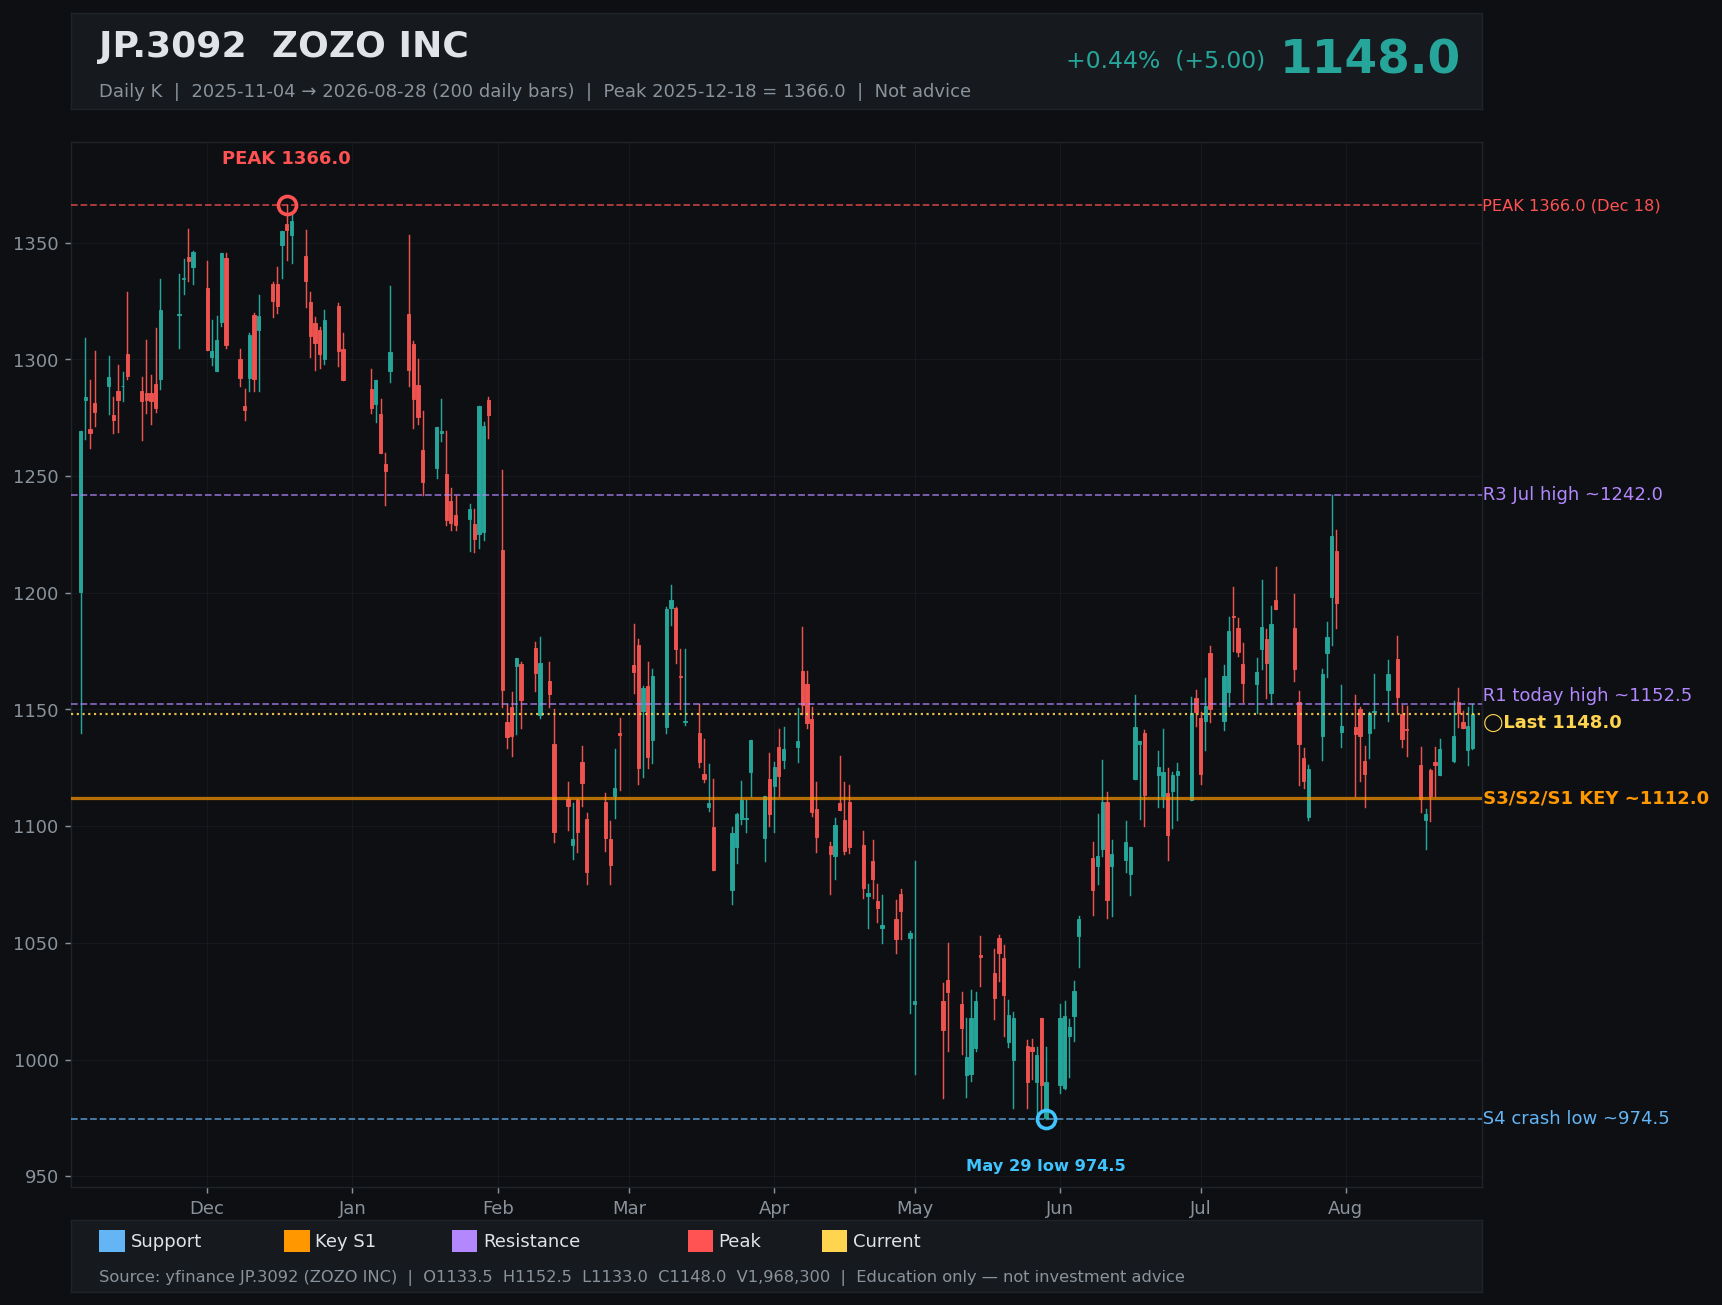Click the S4 crash low ~974.5 label
The height and width of the screenshot is (1305, 1722).
(x=1576, y=1118)
